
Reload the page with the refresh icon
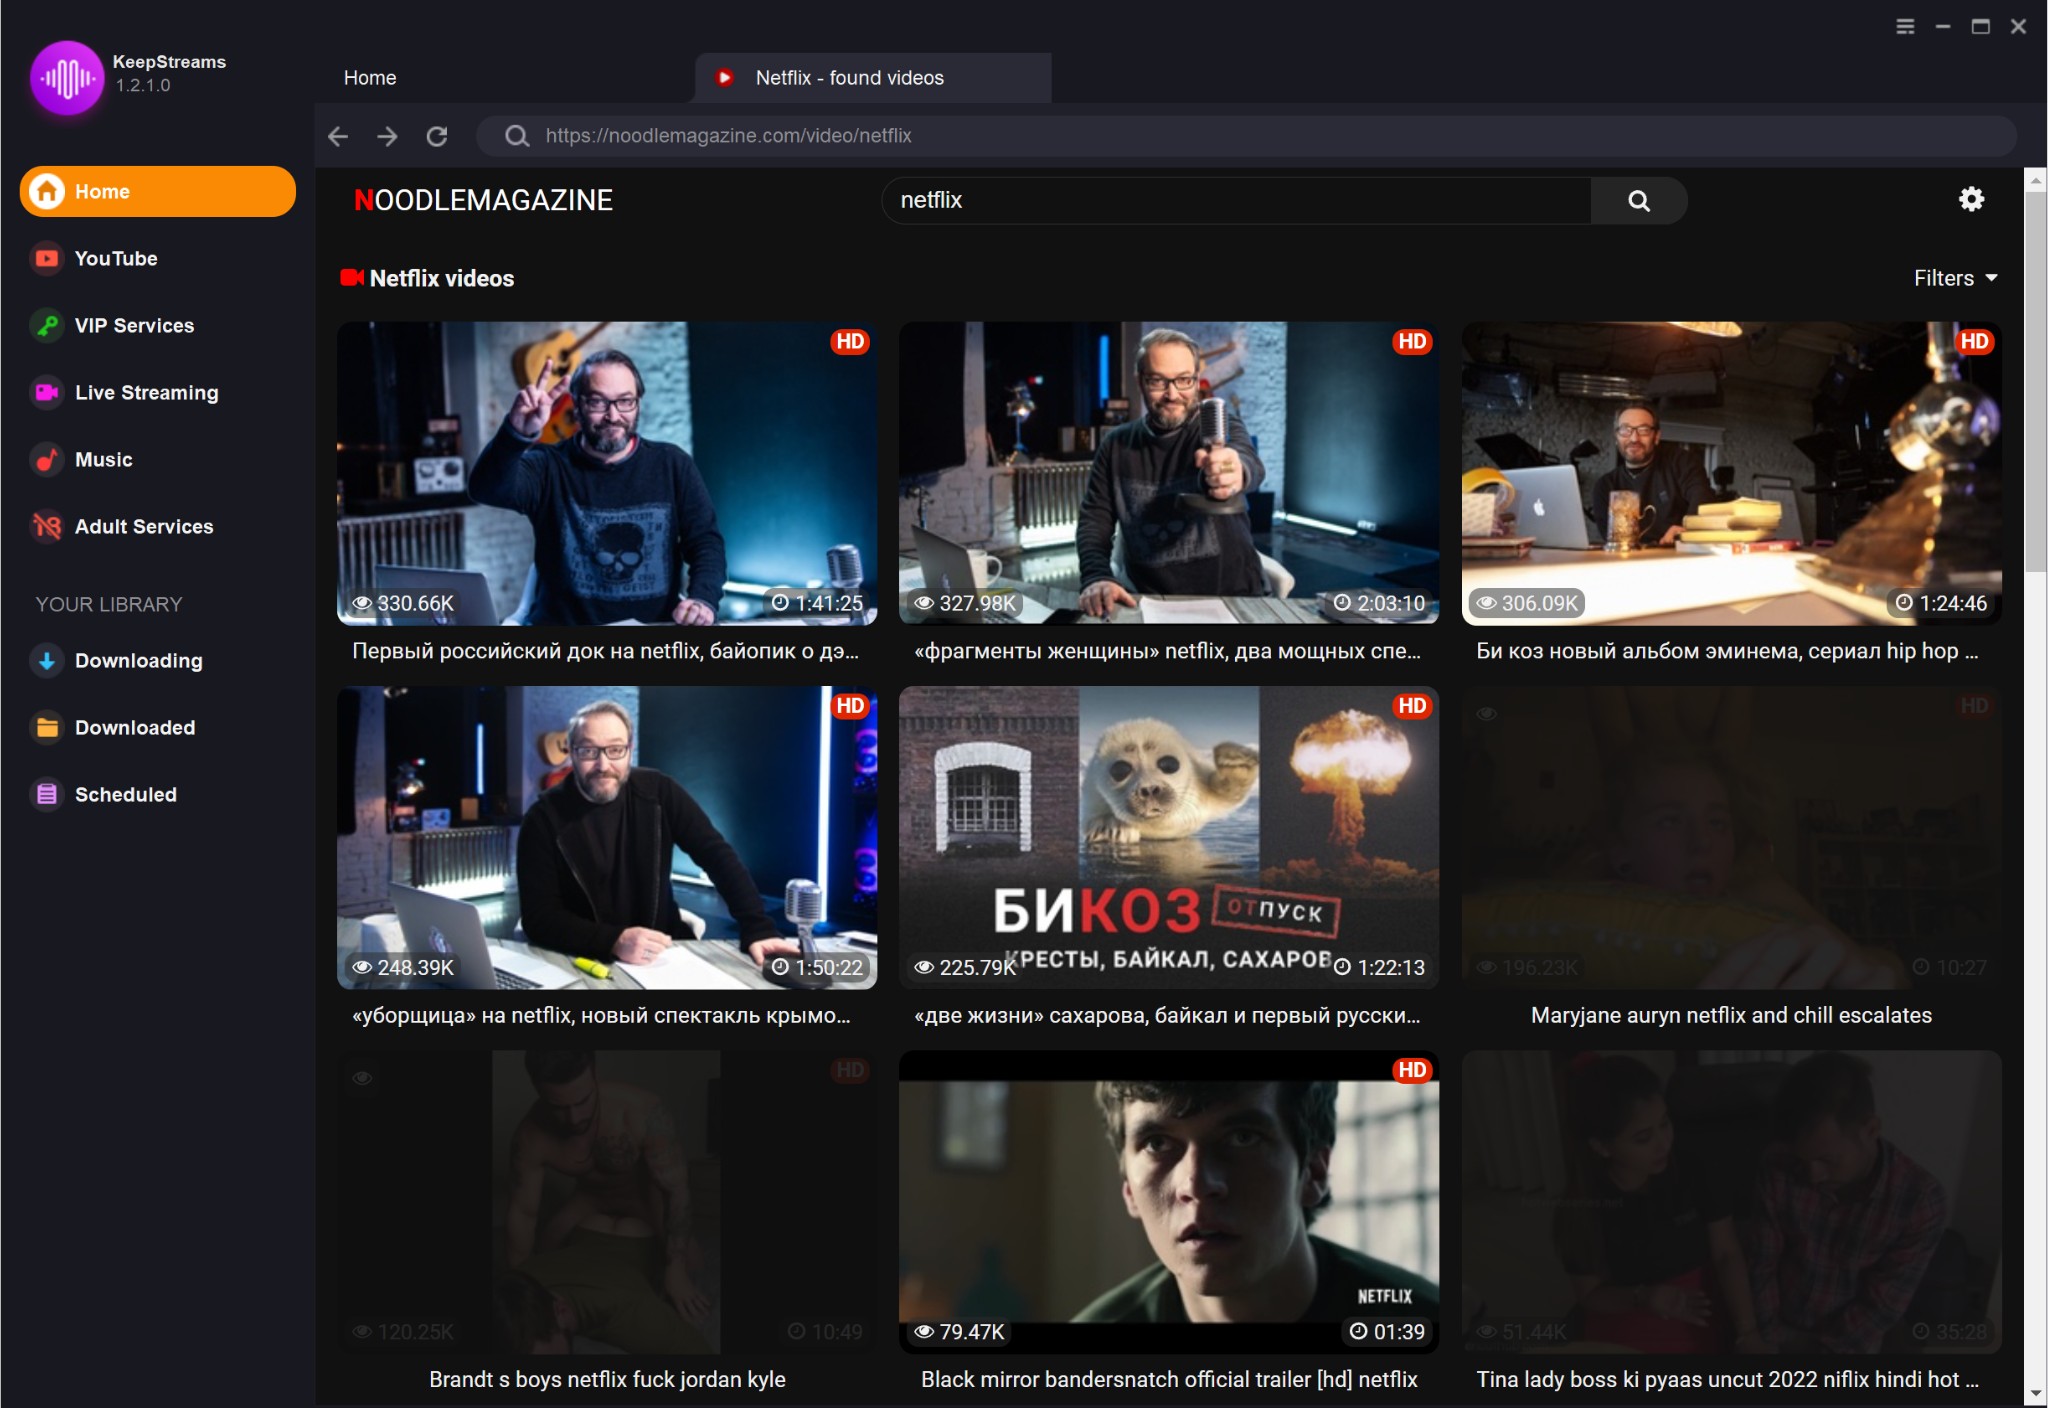click(x=437, y=136)
